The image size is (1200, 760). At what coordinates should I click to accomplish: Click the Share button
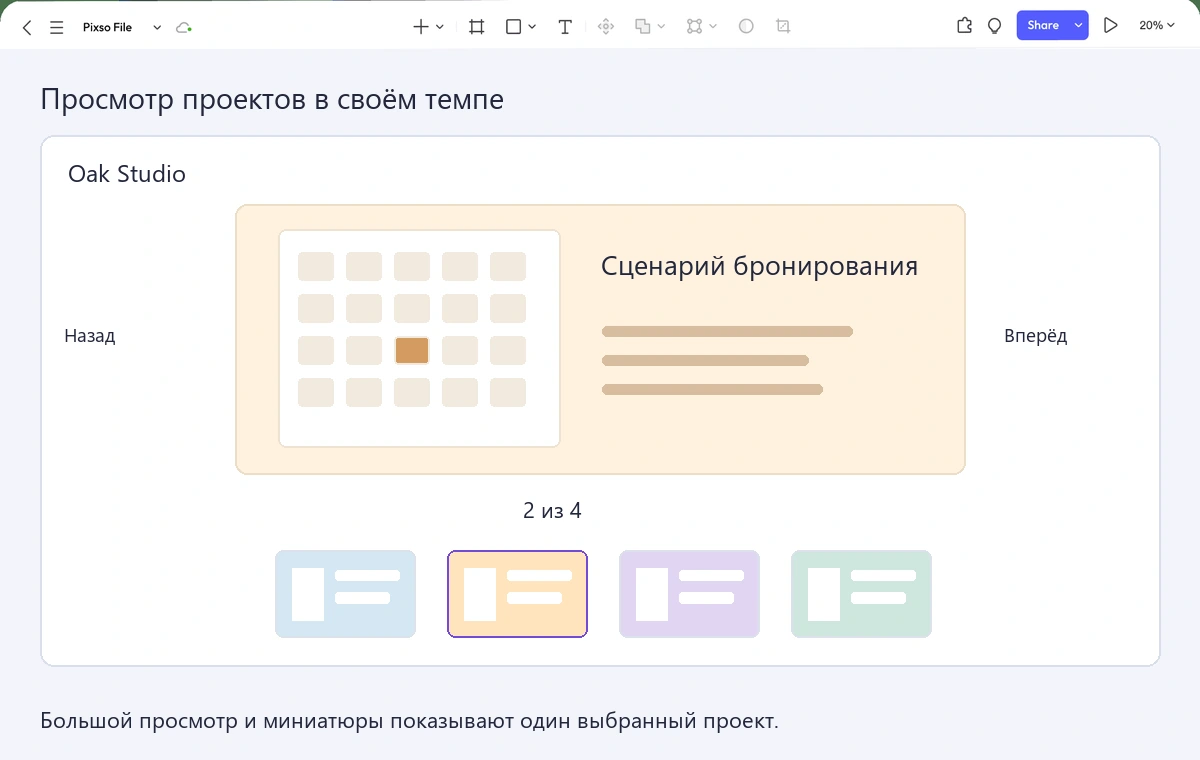click(x=1043, y=25)
